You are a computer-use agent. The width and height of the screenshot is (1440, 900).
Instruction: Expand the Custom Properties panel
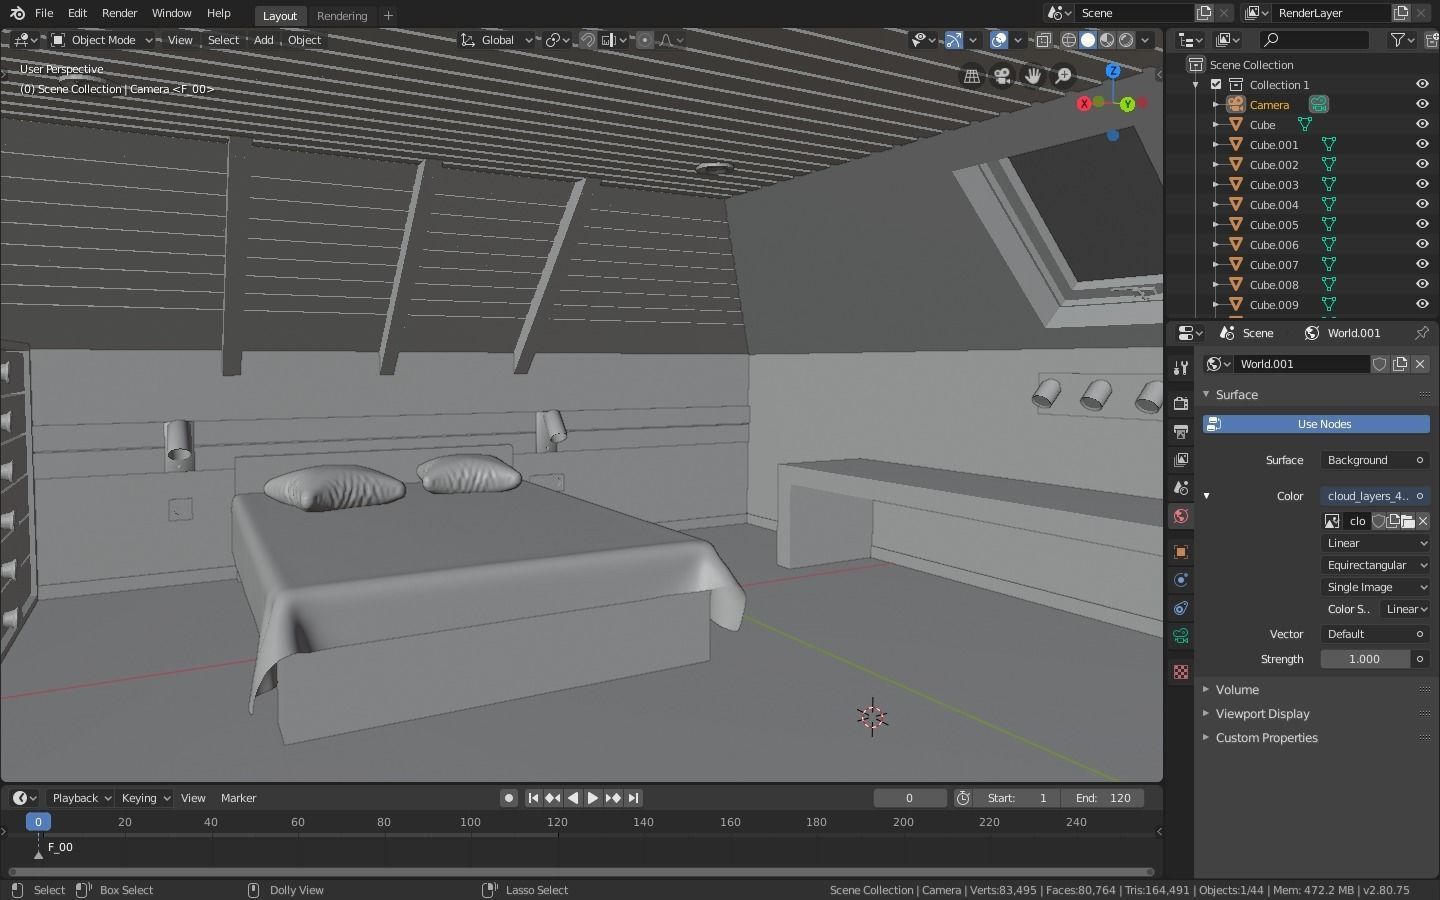[1266, 738]
